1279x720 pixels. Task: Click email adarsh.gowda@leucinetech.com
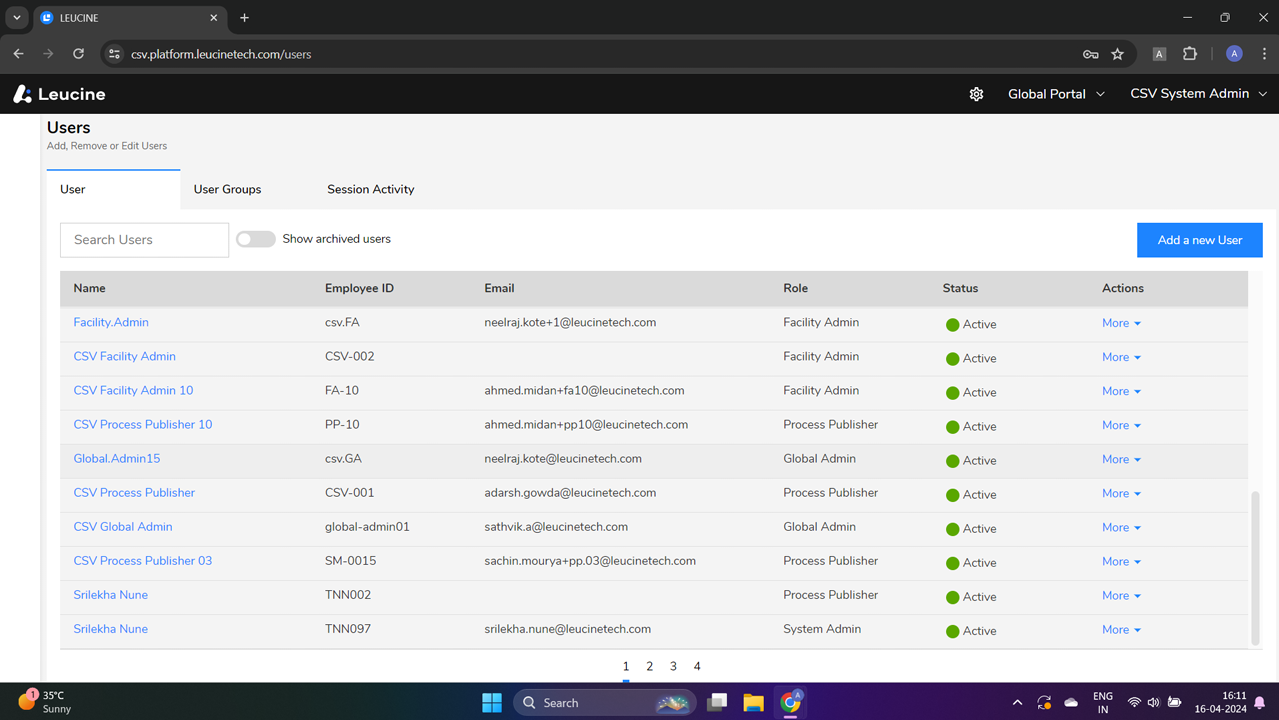pyautogui.click(x=570, y=492)
